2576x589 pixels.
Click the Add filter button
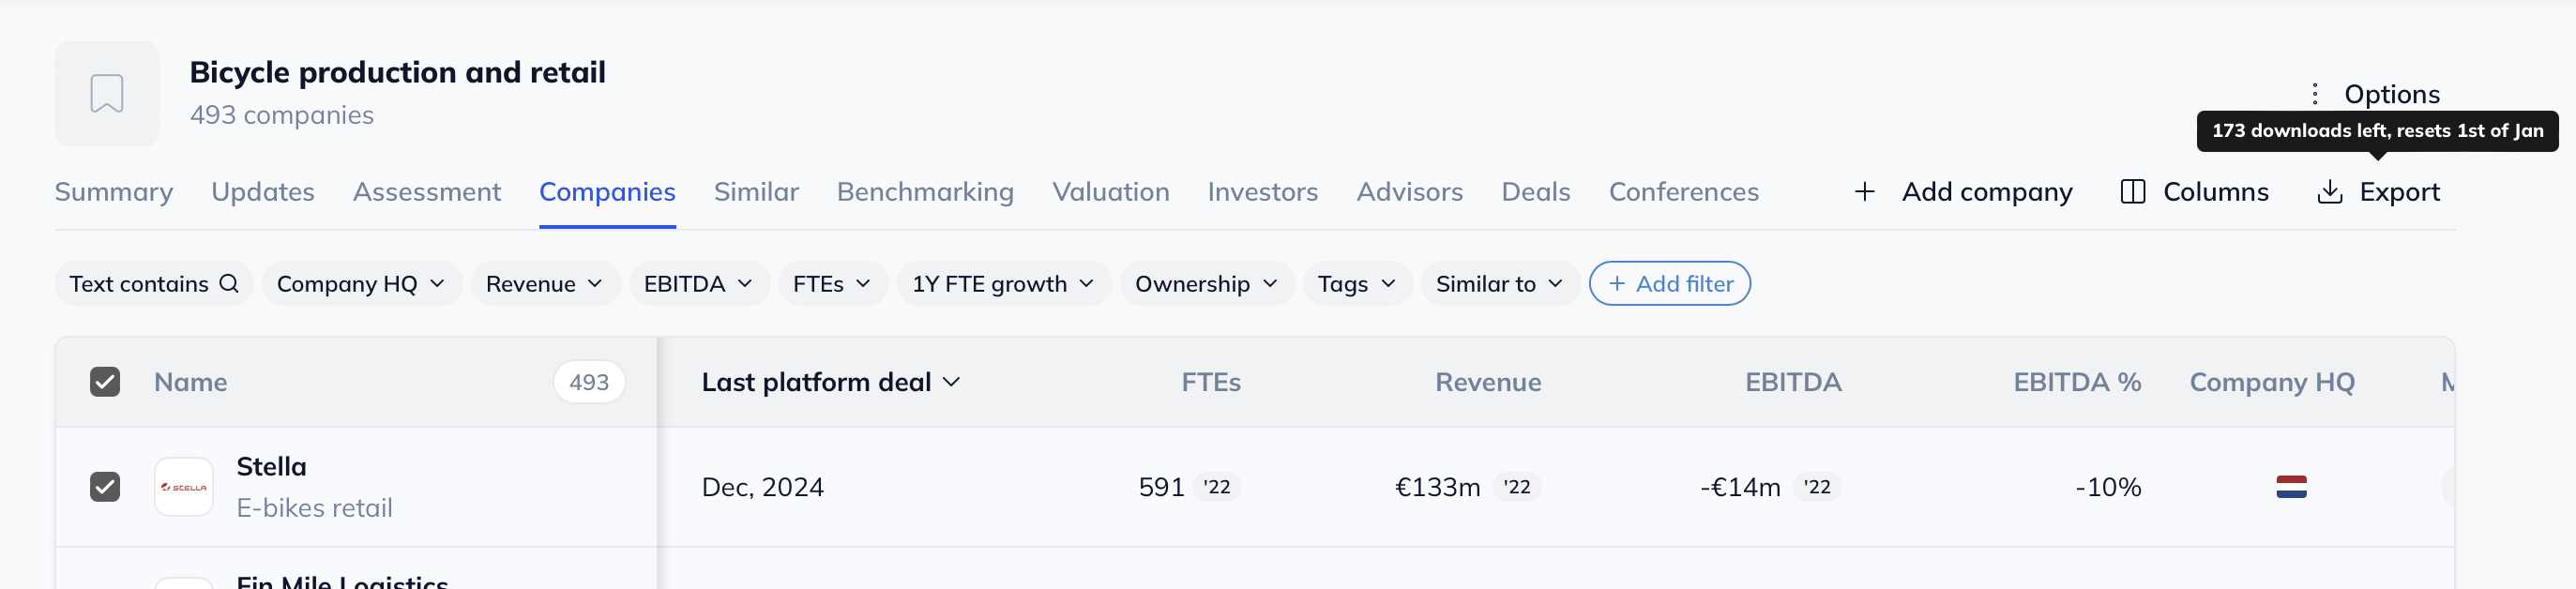1669,284
